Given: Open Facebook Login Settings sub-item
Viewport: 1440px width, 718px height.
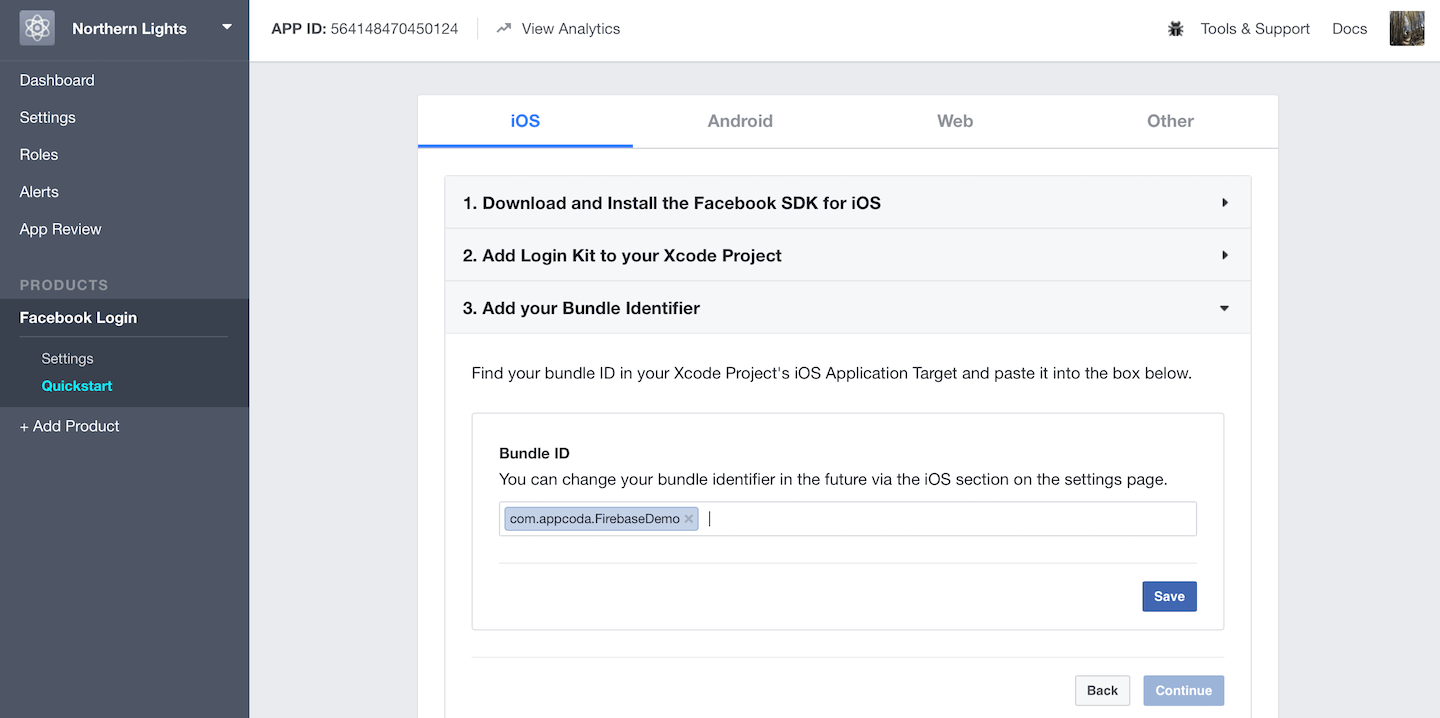Looking at the screenshot, I should point(67,358).
